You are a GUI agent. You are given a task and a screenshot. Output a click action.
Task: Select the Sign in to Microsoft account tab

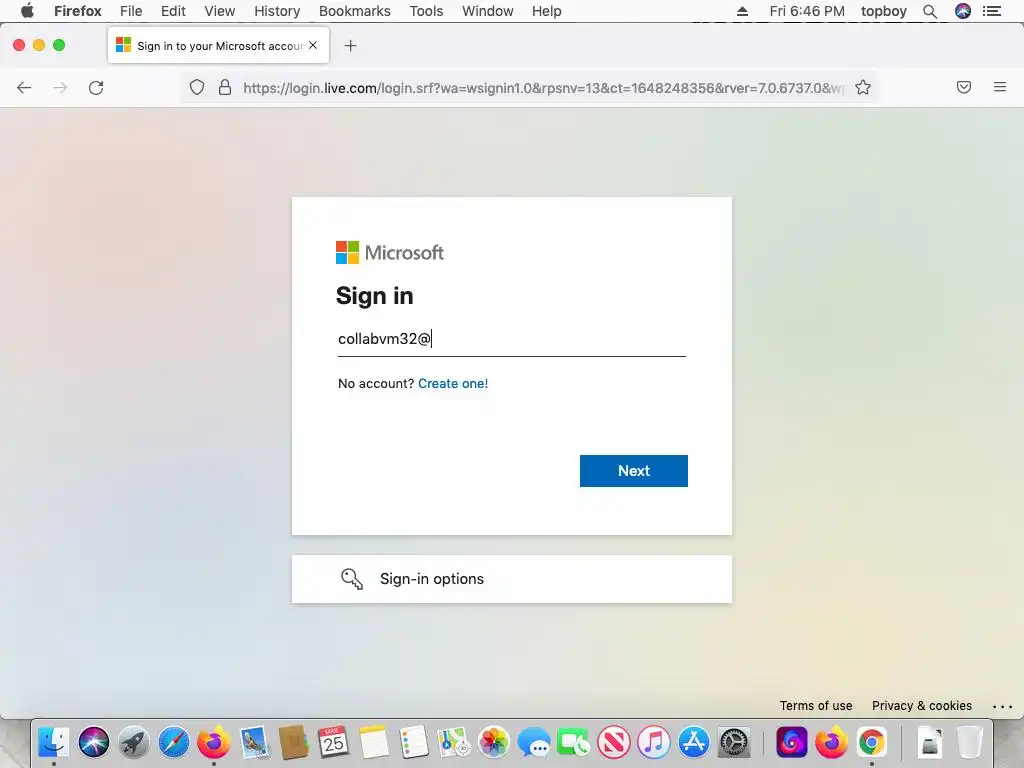click(218, 46)
